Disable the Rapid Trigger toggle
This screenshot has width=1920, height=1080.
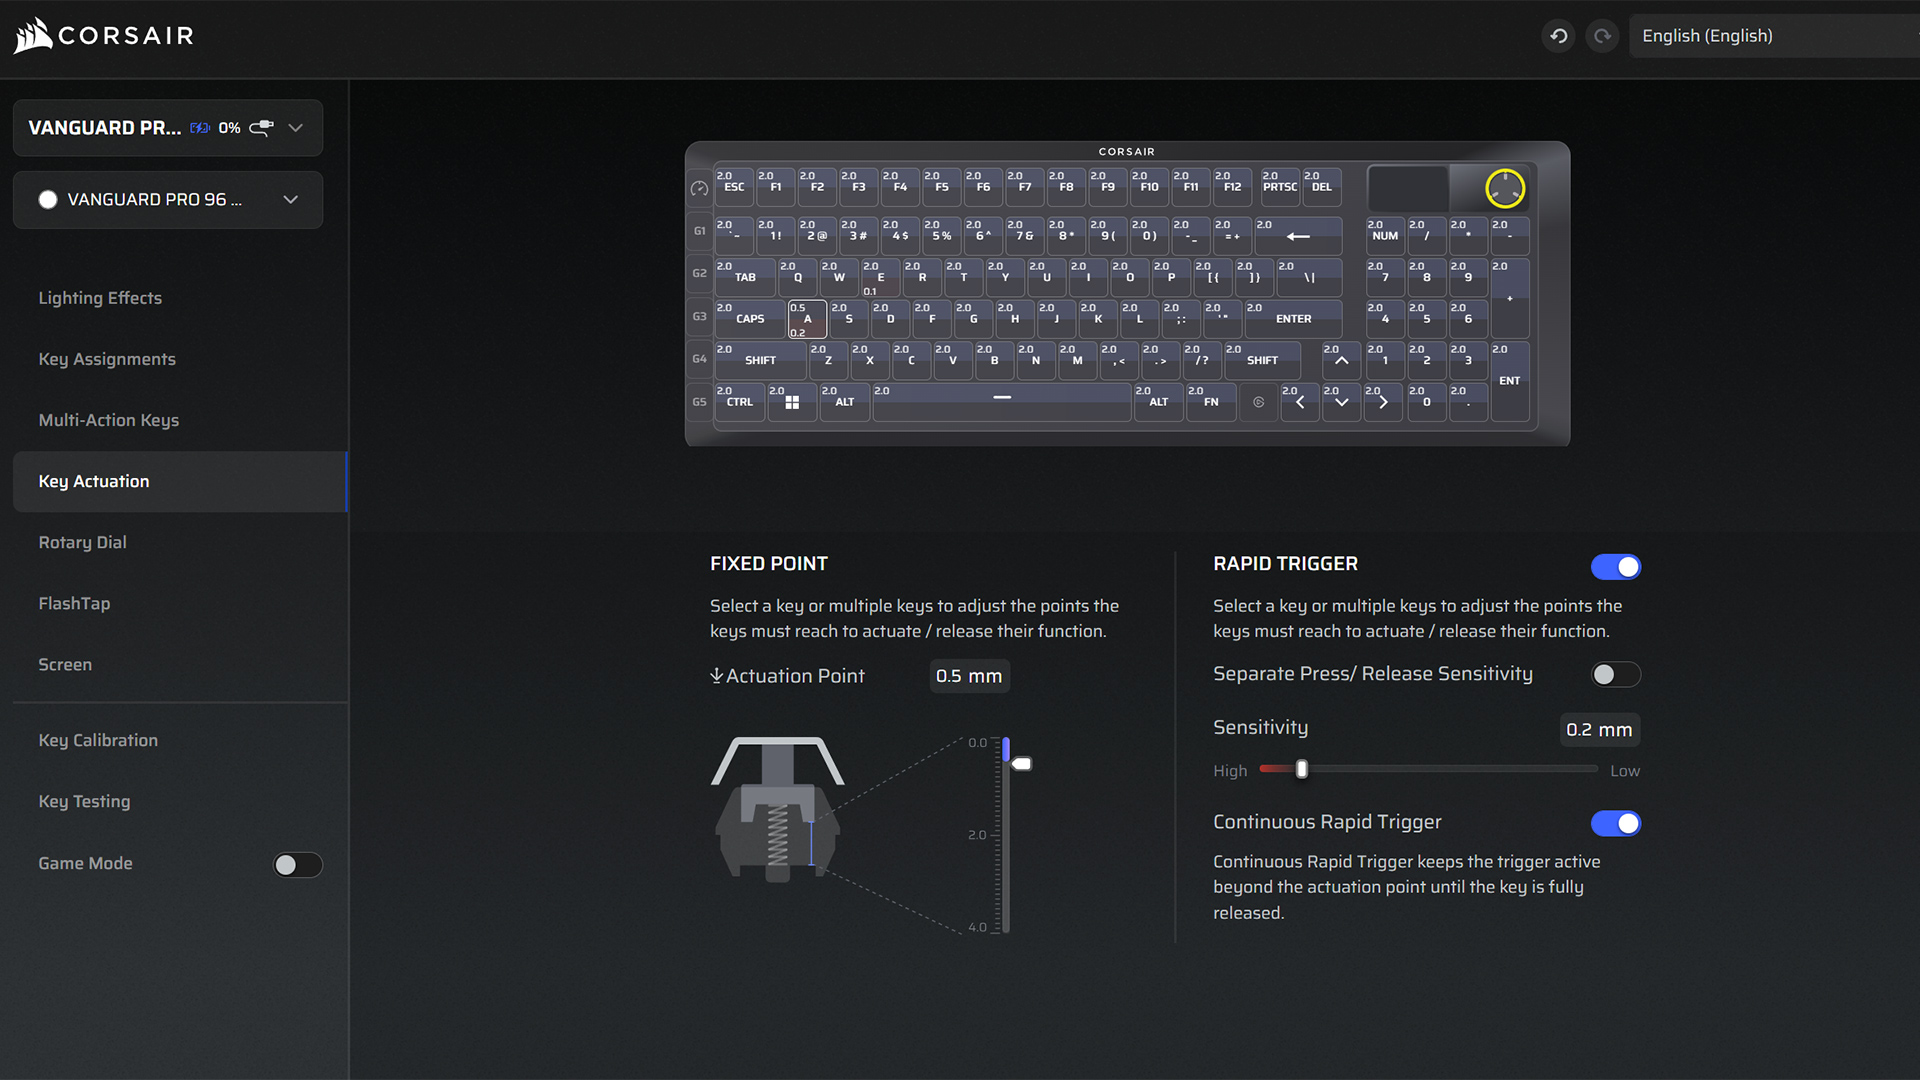click(1615, 567)
